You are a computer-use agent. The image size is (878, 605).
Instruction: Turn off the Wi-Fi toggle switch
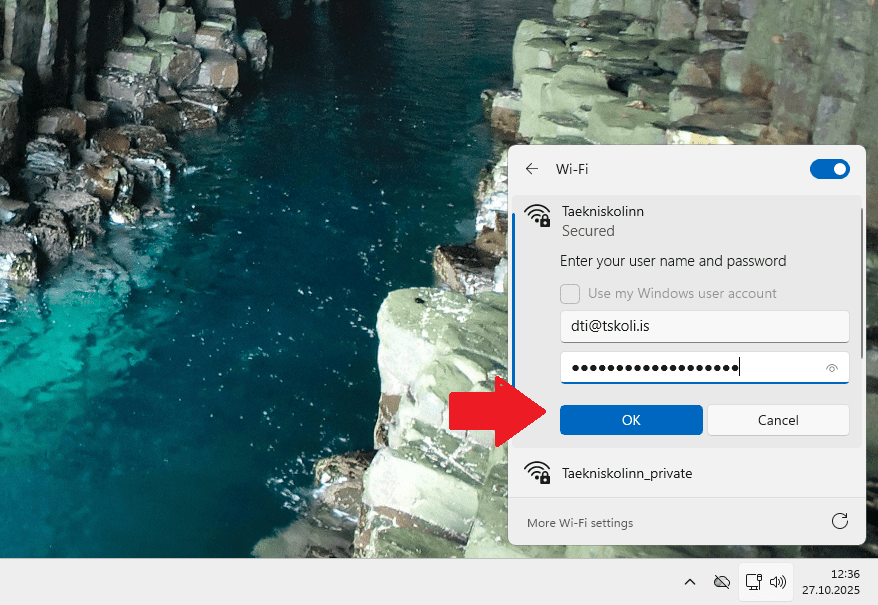829,169
